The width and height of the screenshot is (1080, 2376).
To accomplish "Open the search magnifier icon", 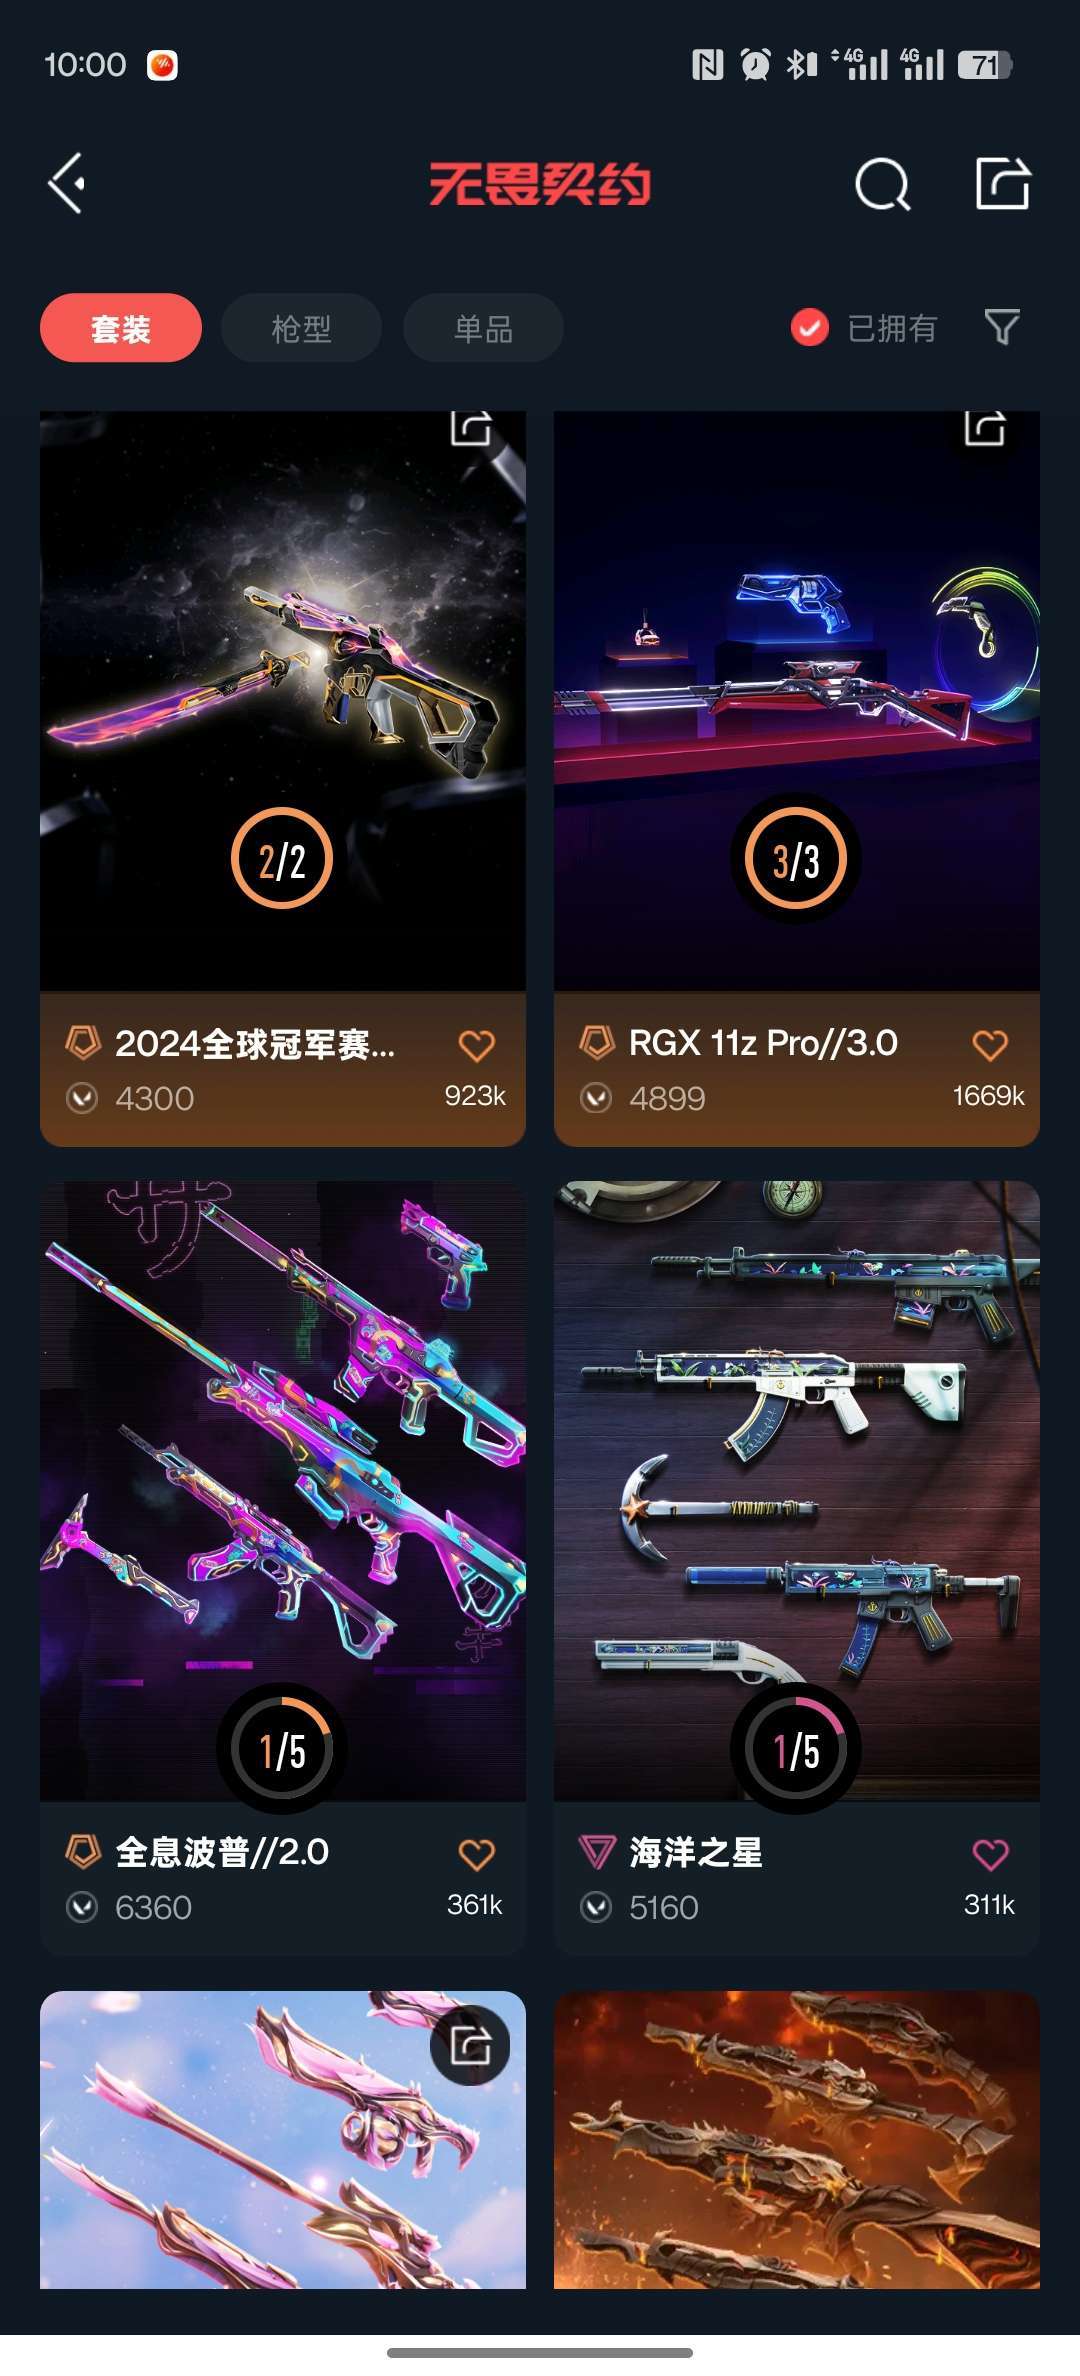I will pyautogui.click(x=883, y=184).
